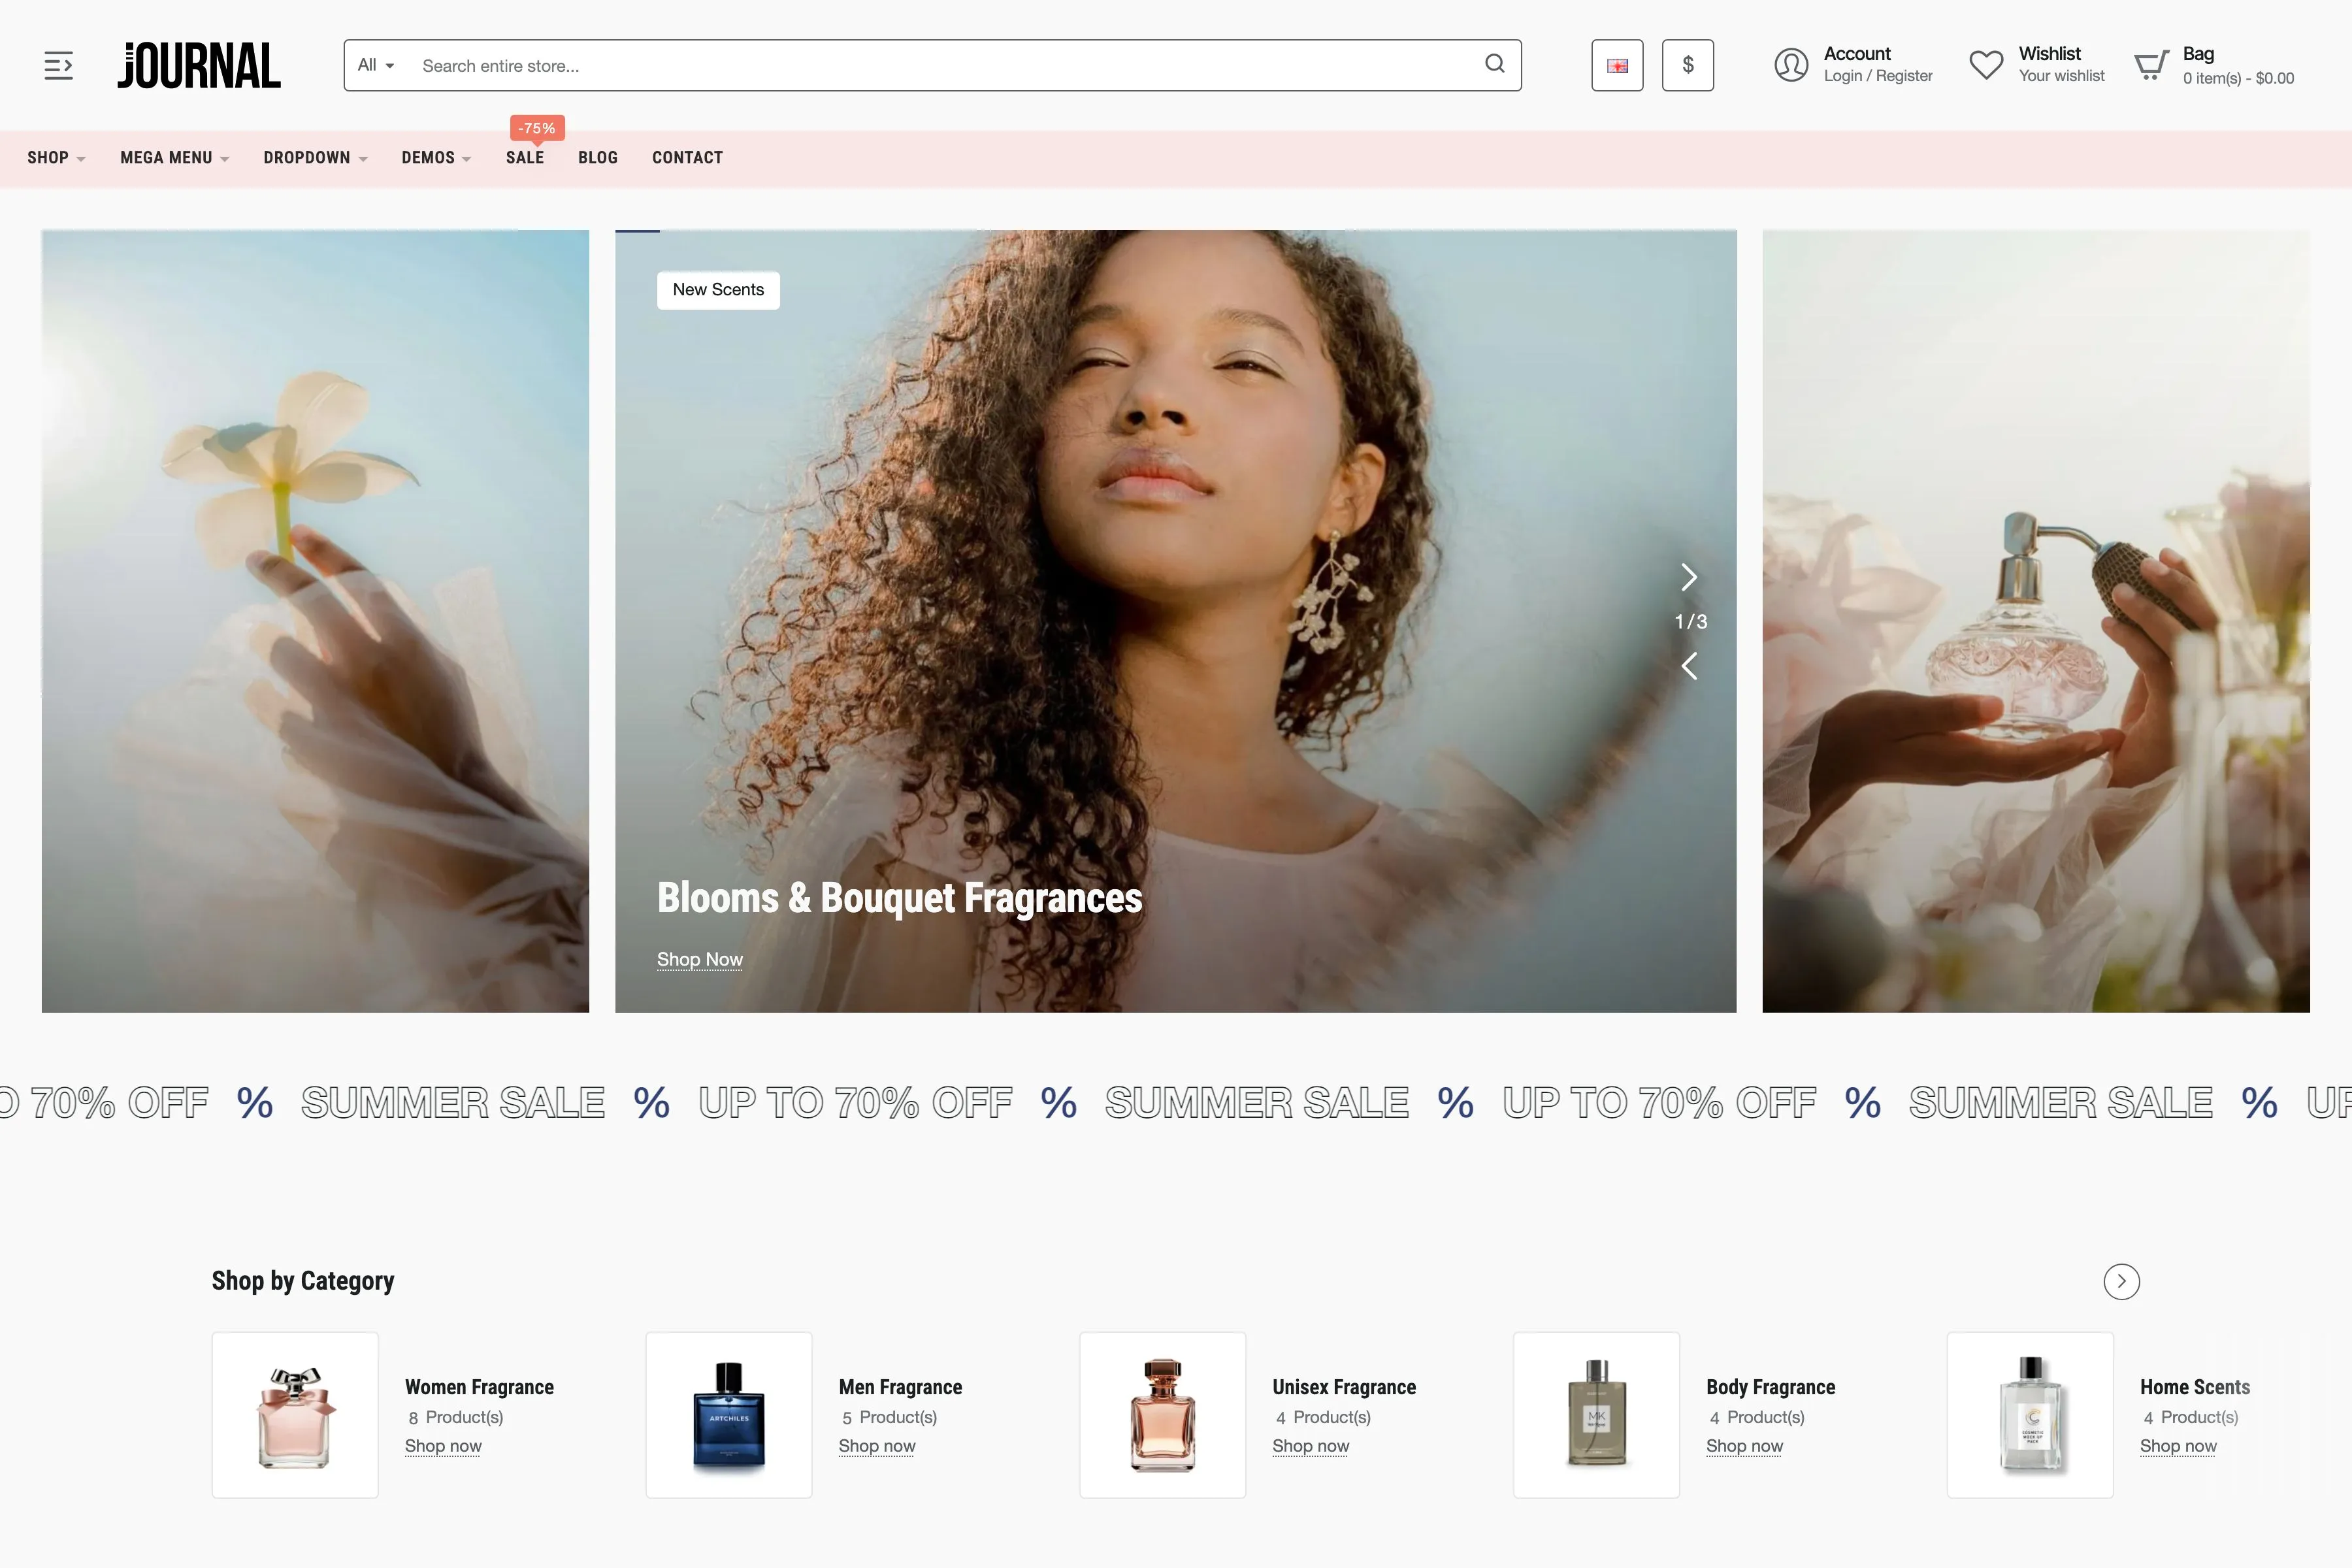The height and width of the screenshot is (1568, 2352).
Task: Open the SALE menu item
Action: point(525,158)
